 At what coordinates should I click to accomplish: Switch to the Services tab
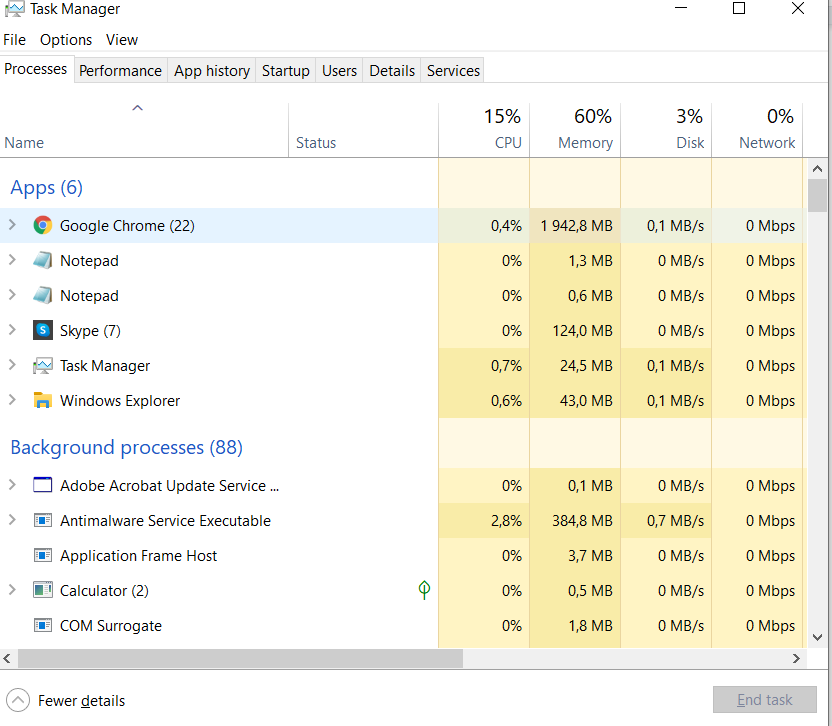click(453, 71)
